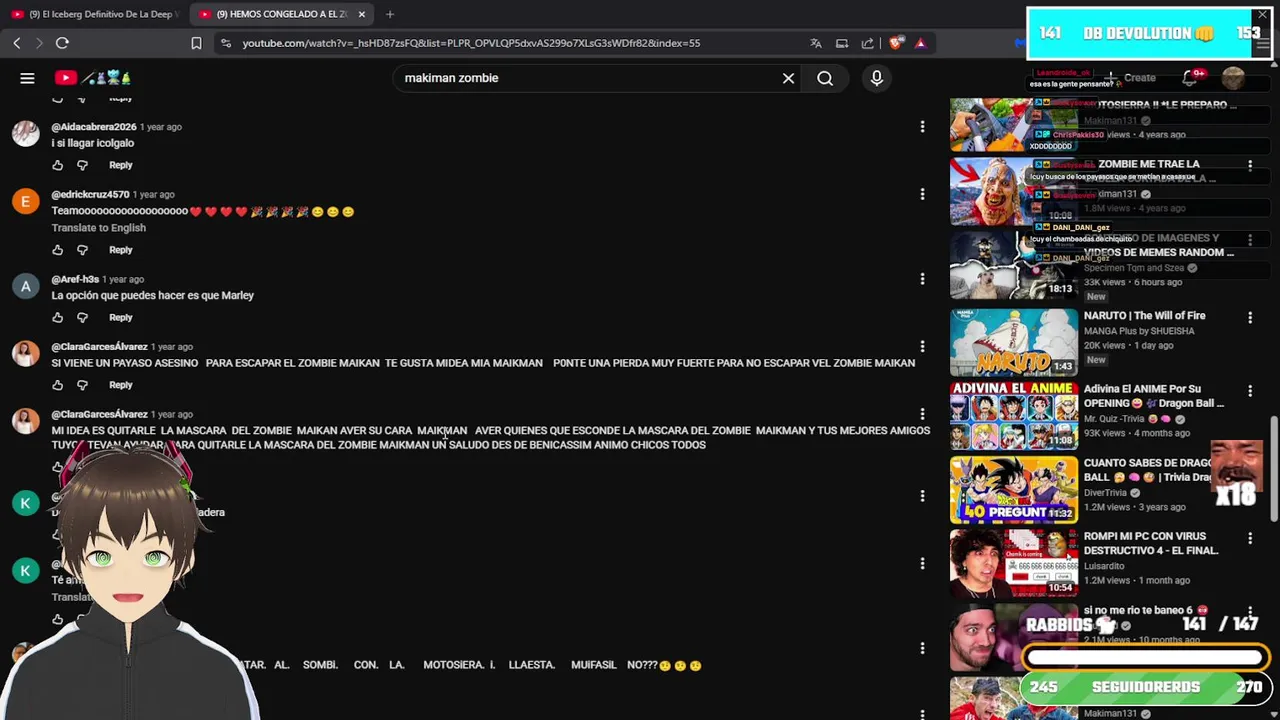The width and height of the screenshot is (1280, 720).
Task: Open the YouTube hamburger guide menu
Action: coord(27,78)
